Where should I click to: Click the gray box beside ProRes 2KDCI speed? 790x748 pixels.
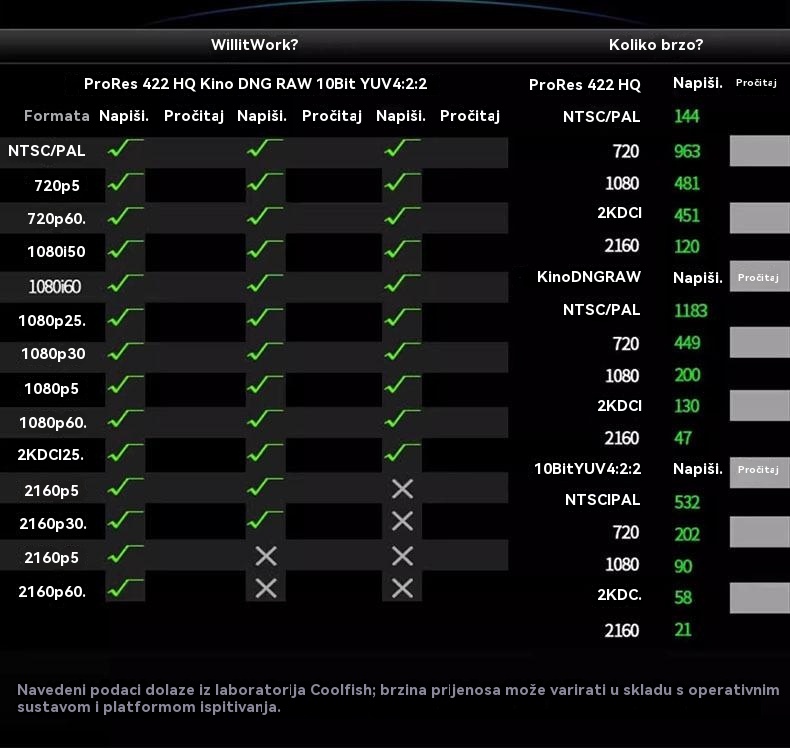(x=759, y=217)
